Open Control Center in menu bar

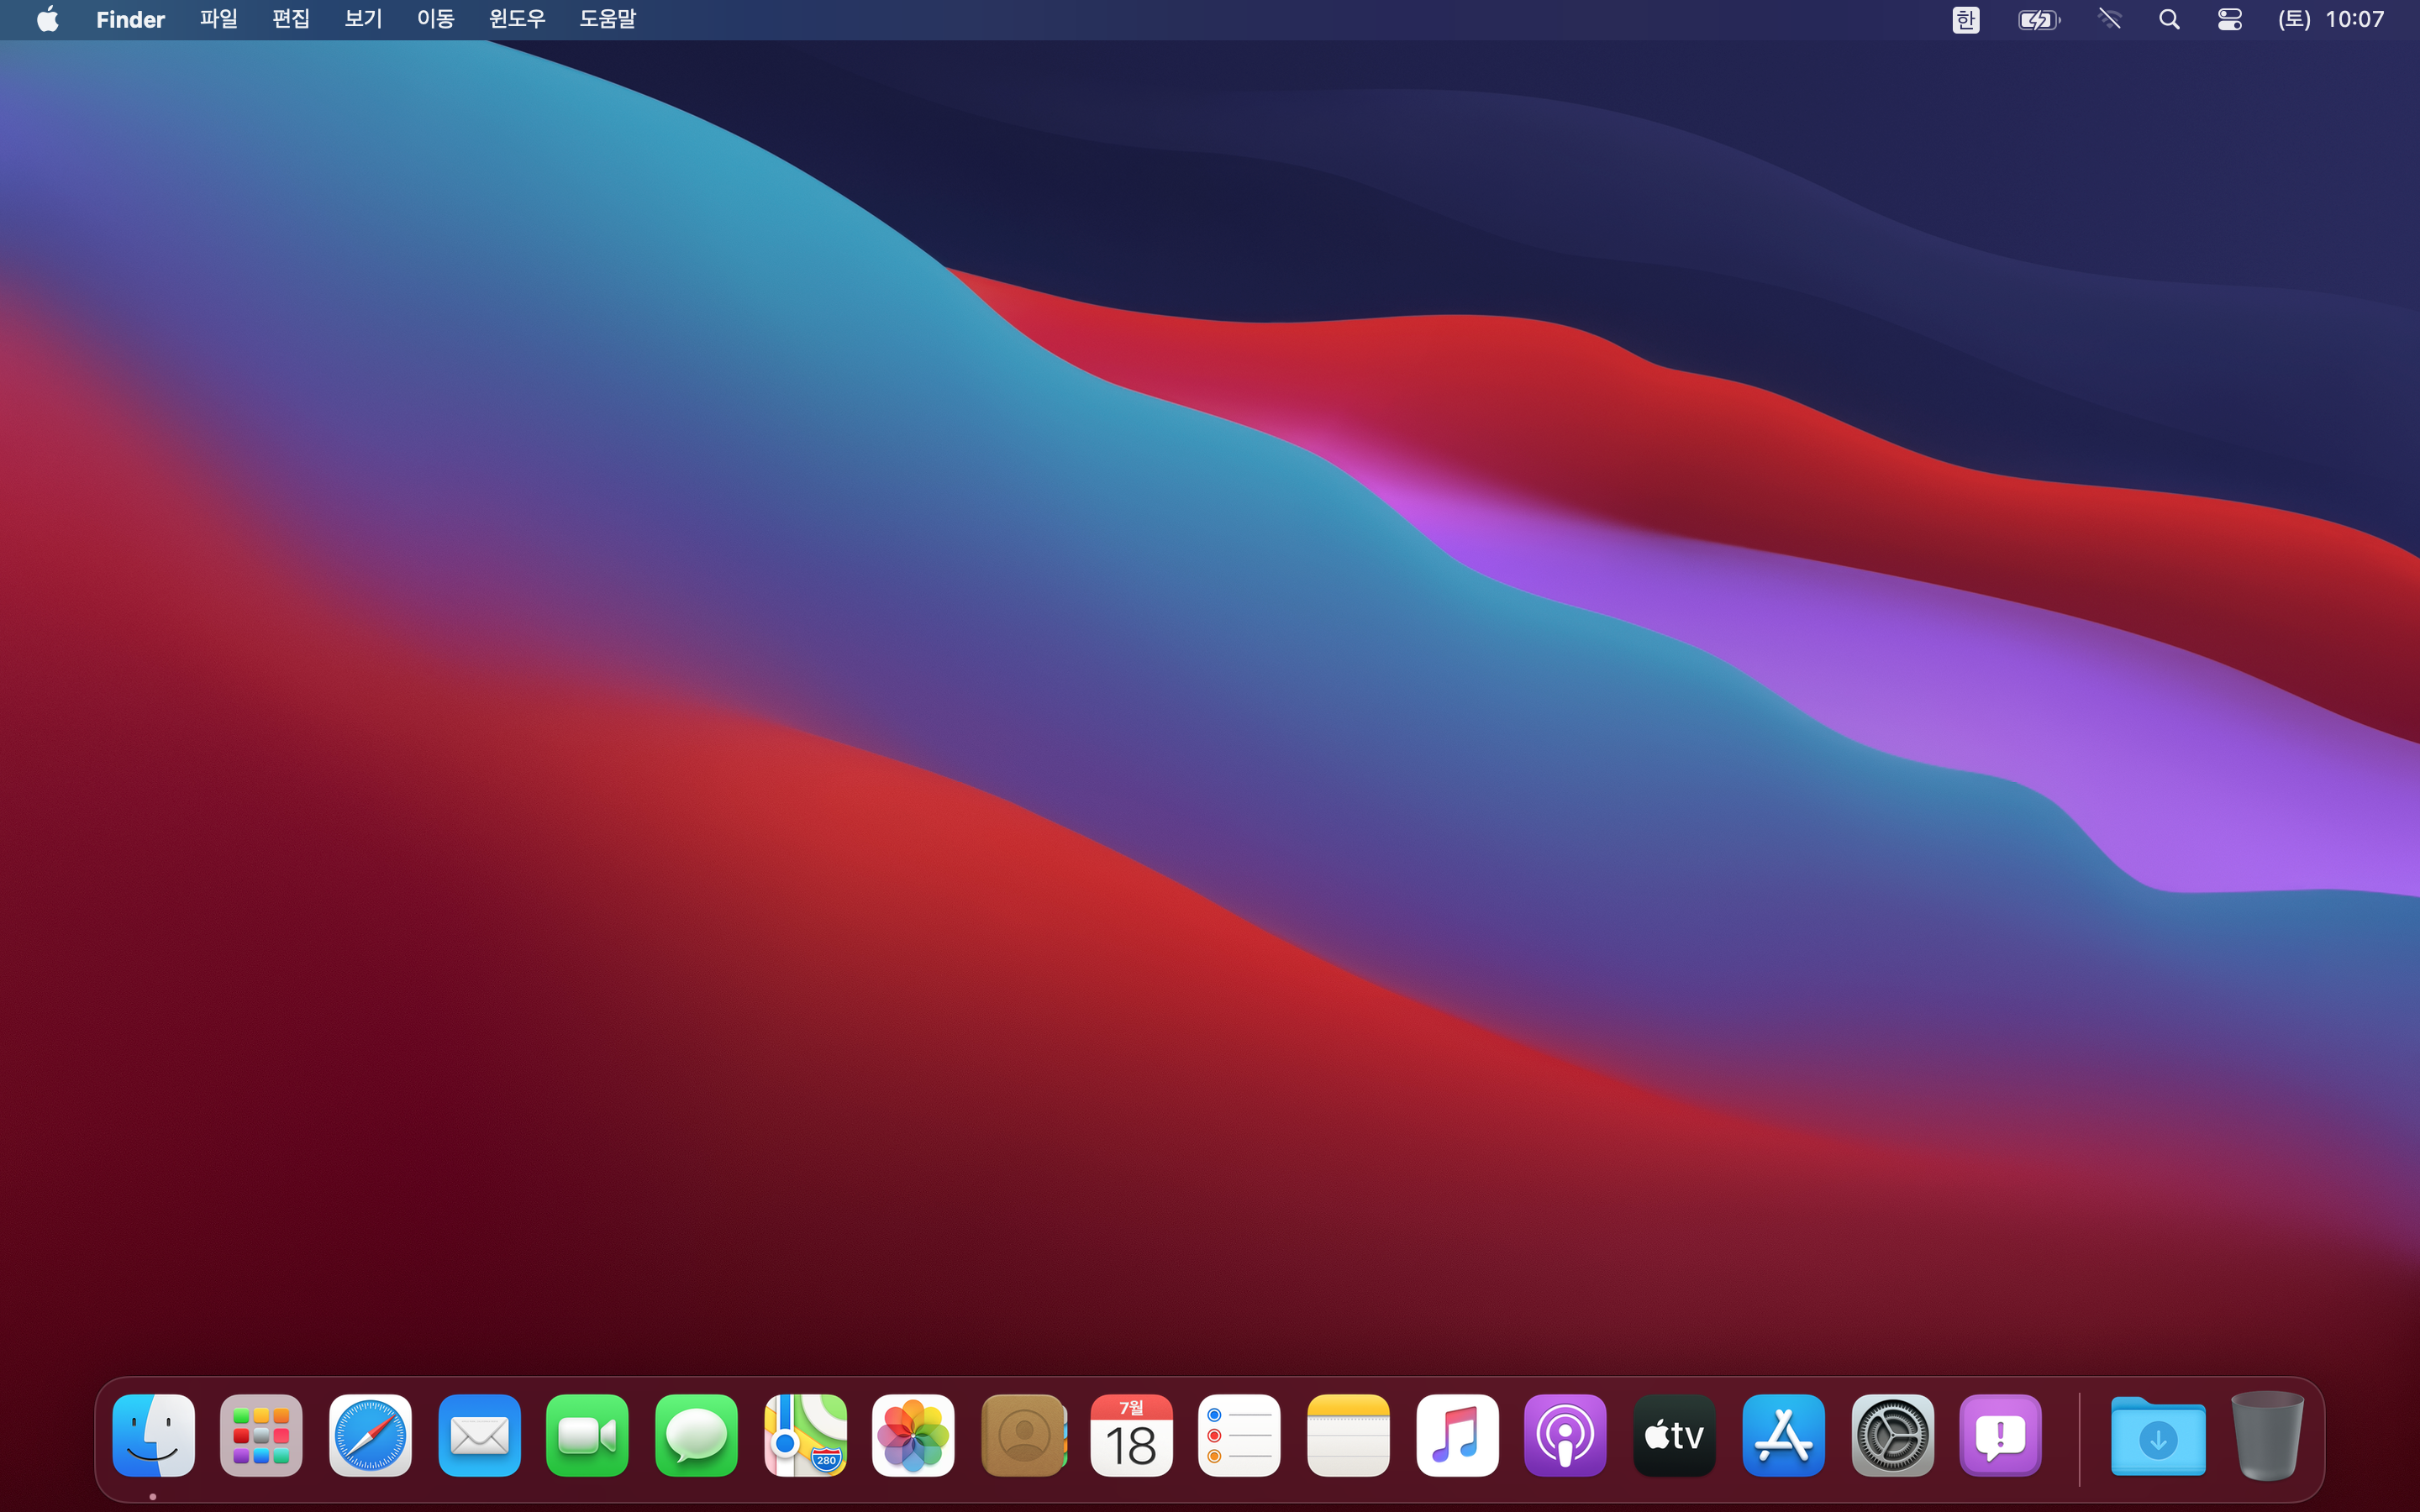2229,19
